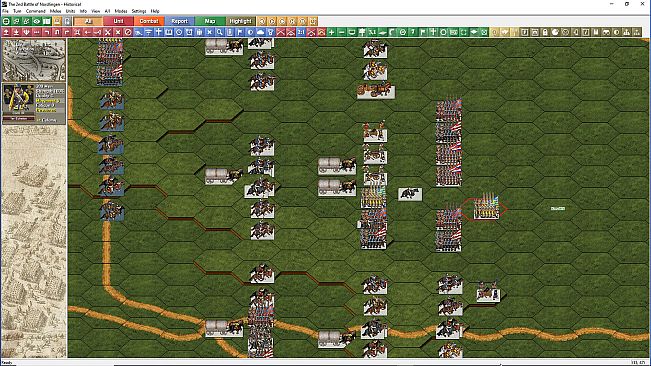
Task: Click the olive binoculars icon
Action: tap(606, 32)
